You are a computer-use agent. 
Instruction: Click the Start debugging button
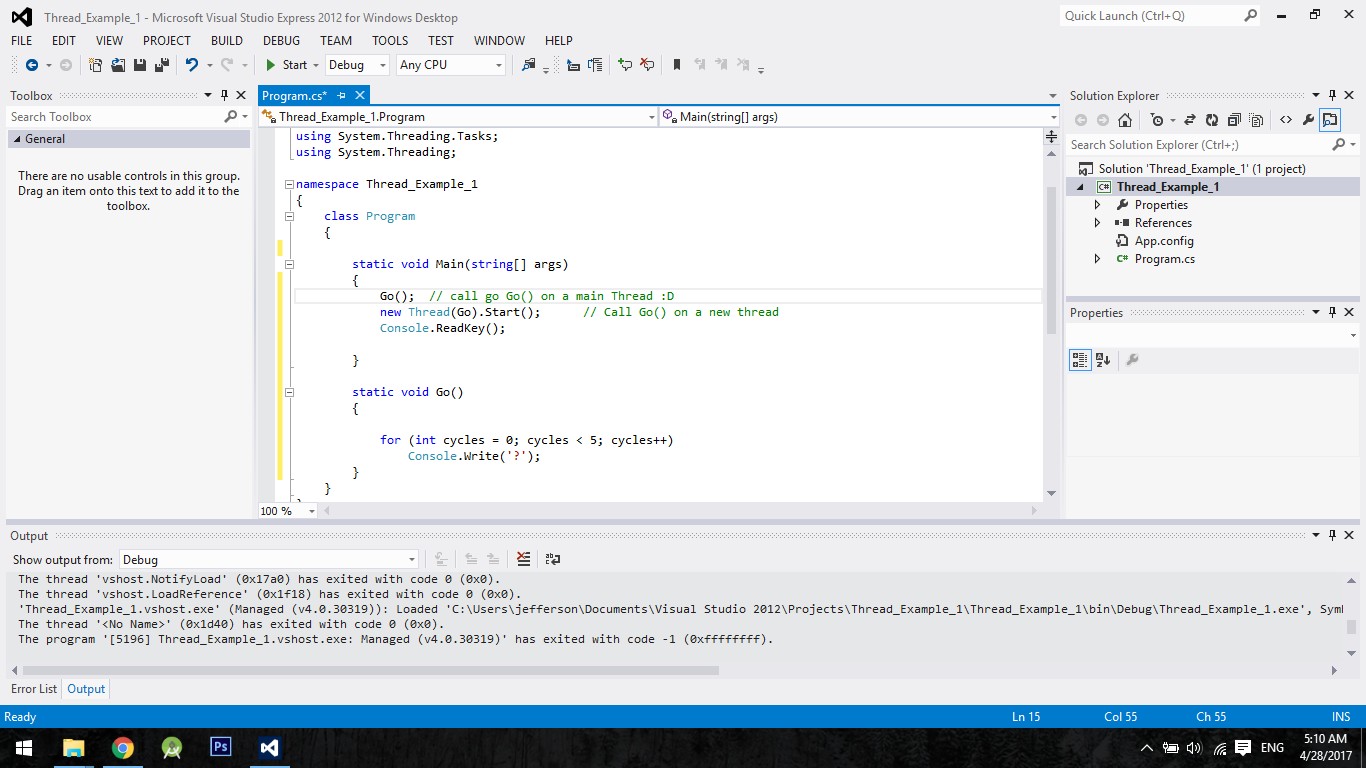286,65
